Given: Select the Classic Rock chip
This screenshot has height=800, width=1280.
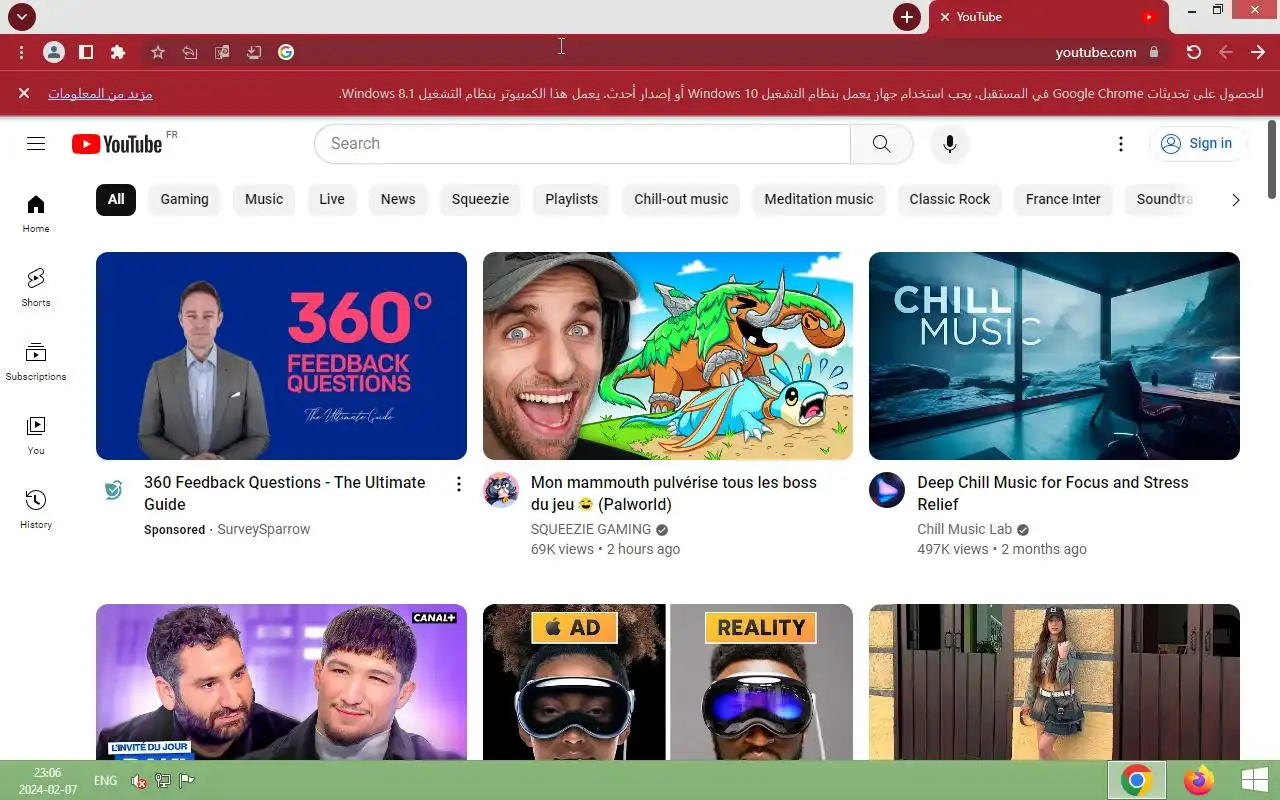Looking at the screenshot, I should click(950, 199).
